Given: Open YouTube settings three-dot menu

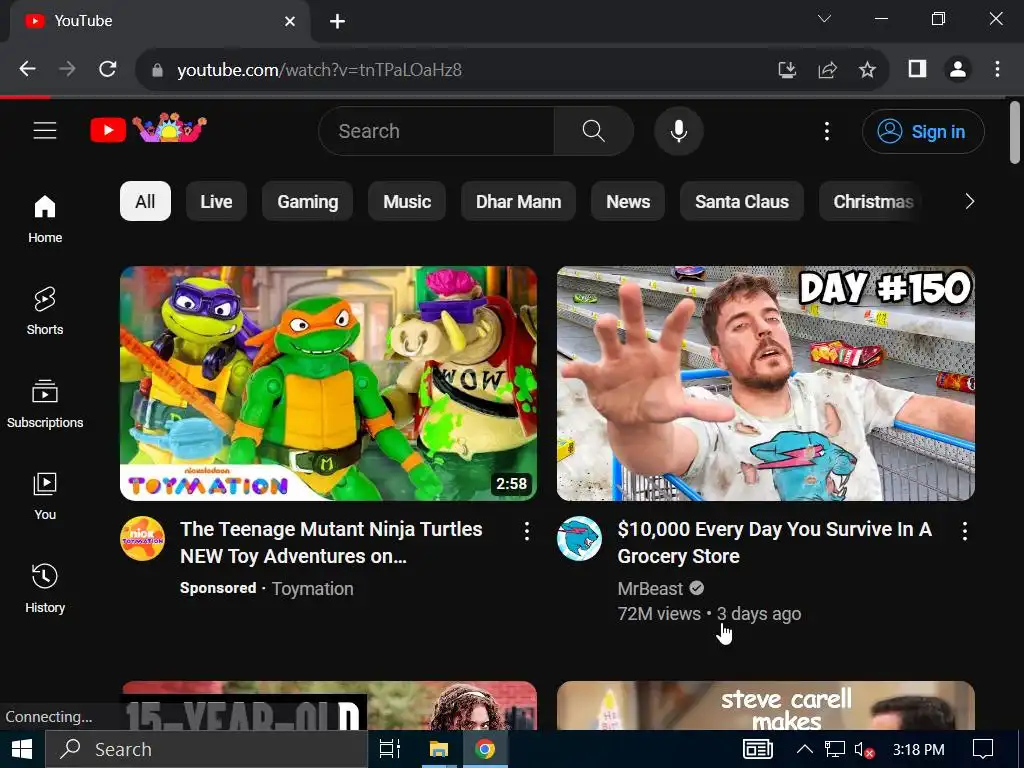Looking at the screenshot, I should click(x=827, y=131).
